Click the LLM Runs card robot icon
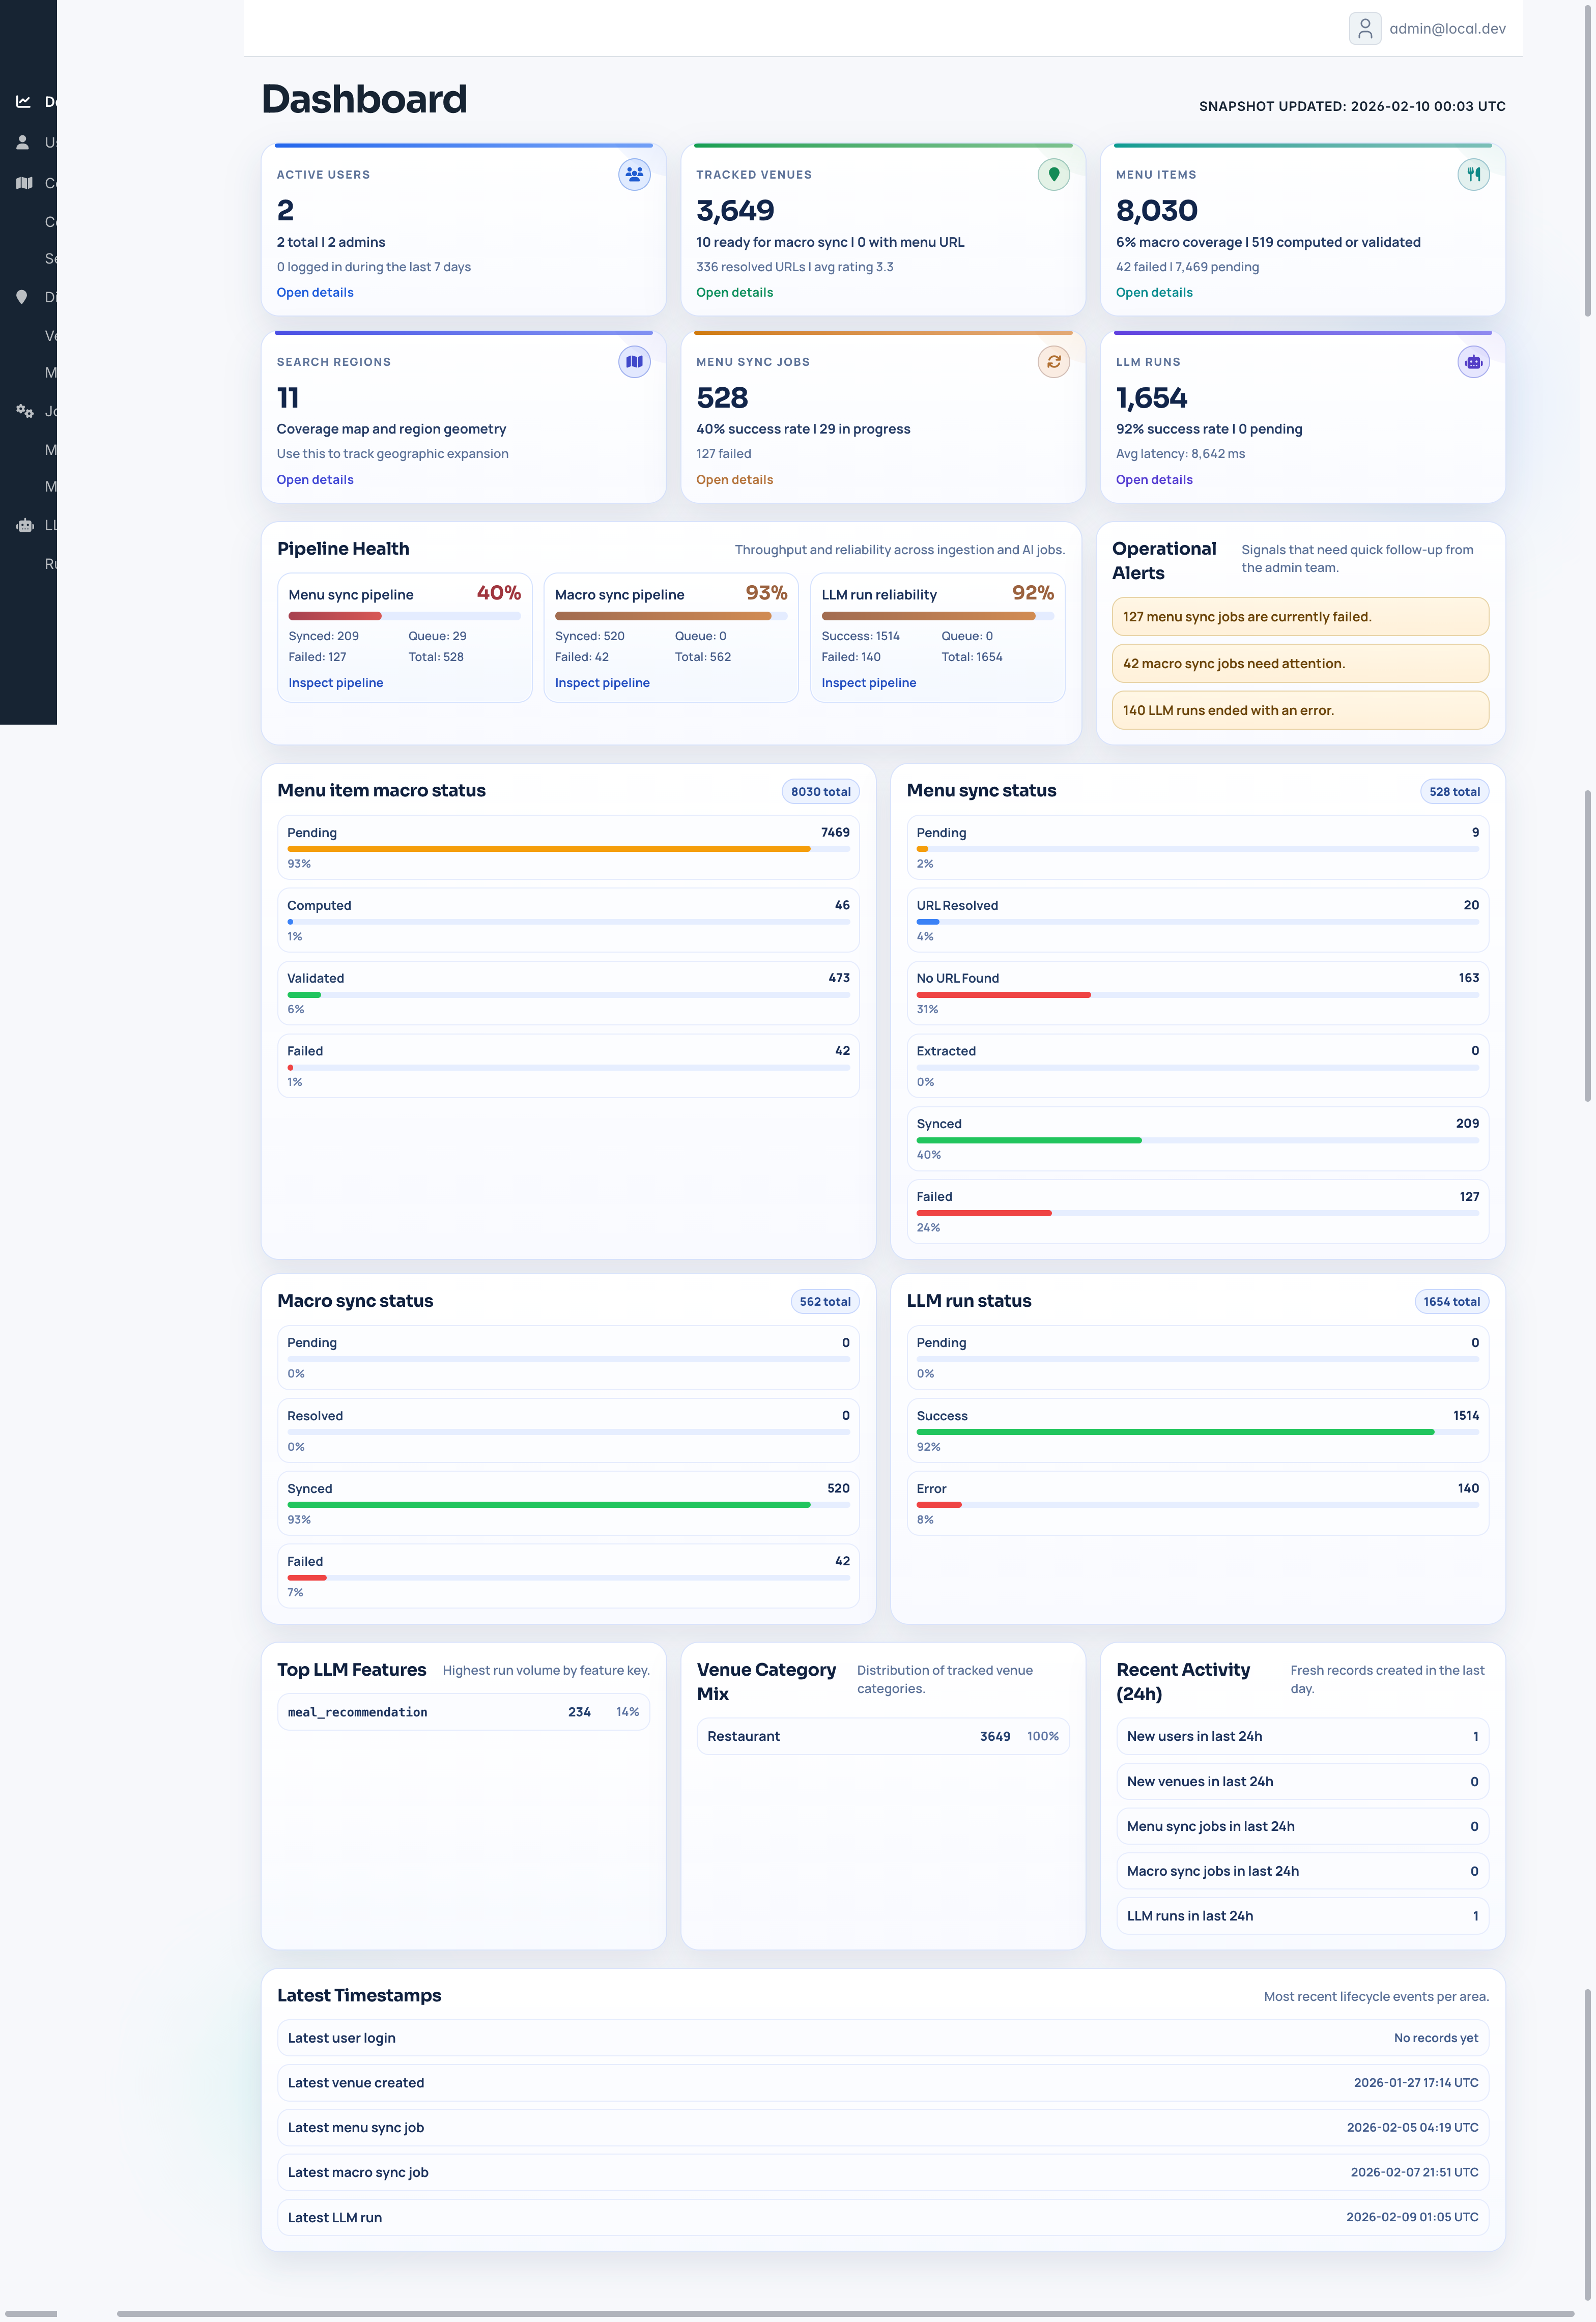 (x=1472, y=362)
